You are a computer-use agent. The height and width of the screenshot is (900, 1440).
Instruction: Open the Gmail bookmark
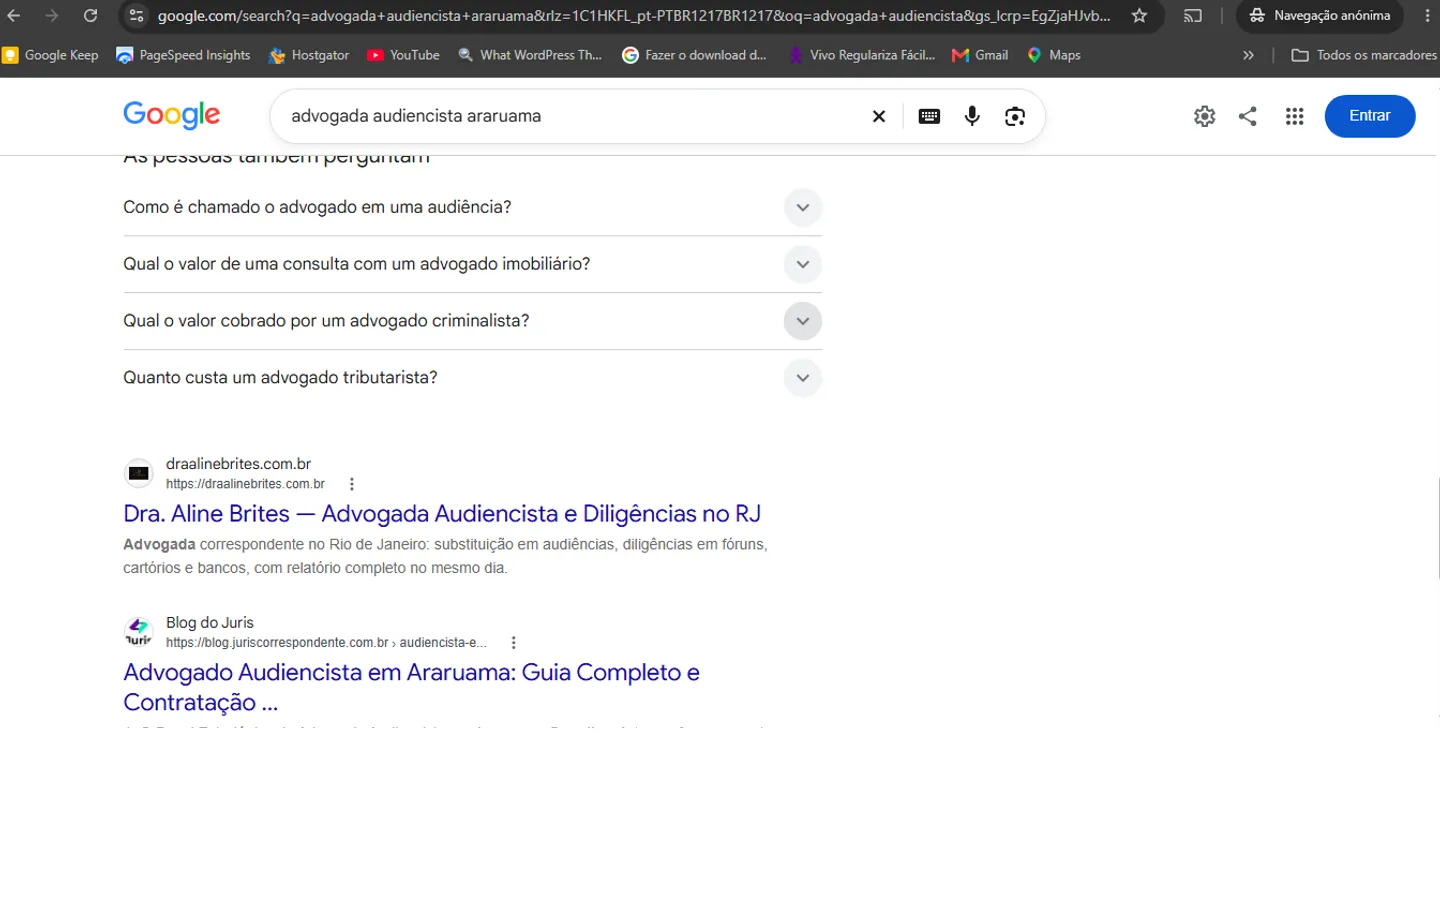pos(980,55)
